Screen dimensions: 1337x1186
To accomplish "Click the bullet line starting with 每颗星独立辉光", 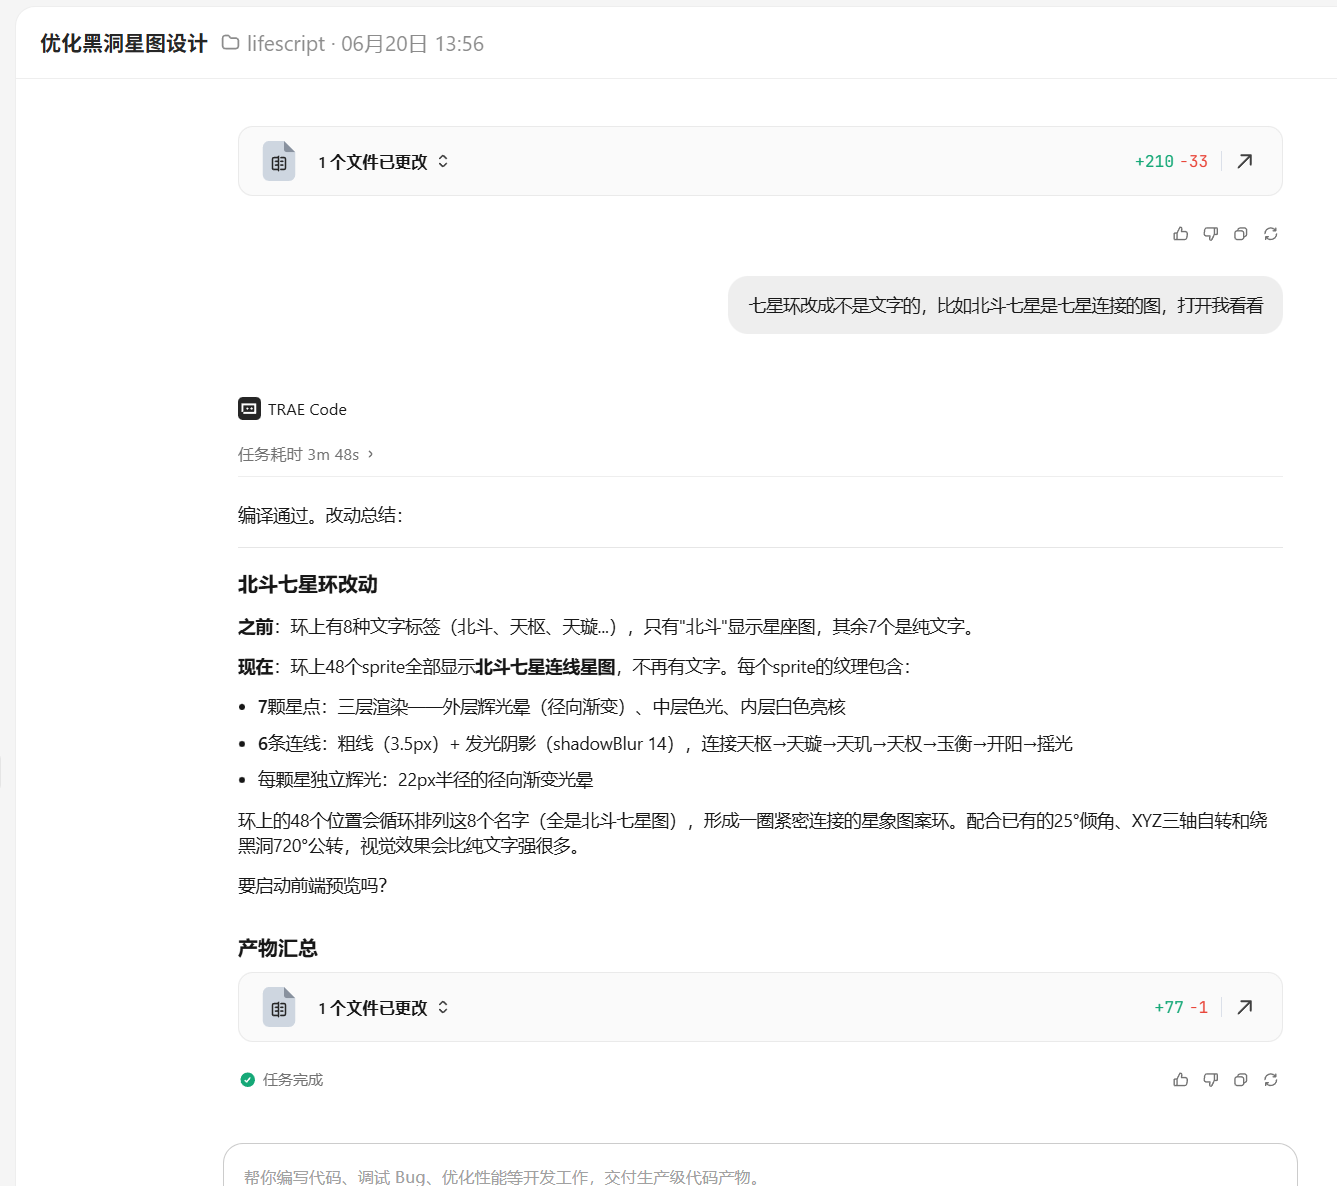I will (425, 780).
